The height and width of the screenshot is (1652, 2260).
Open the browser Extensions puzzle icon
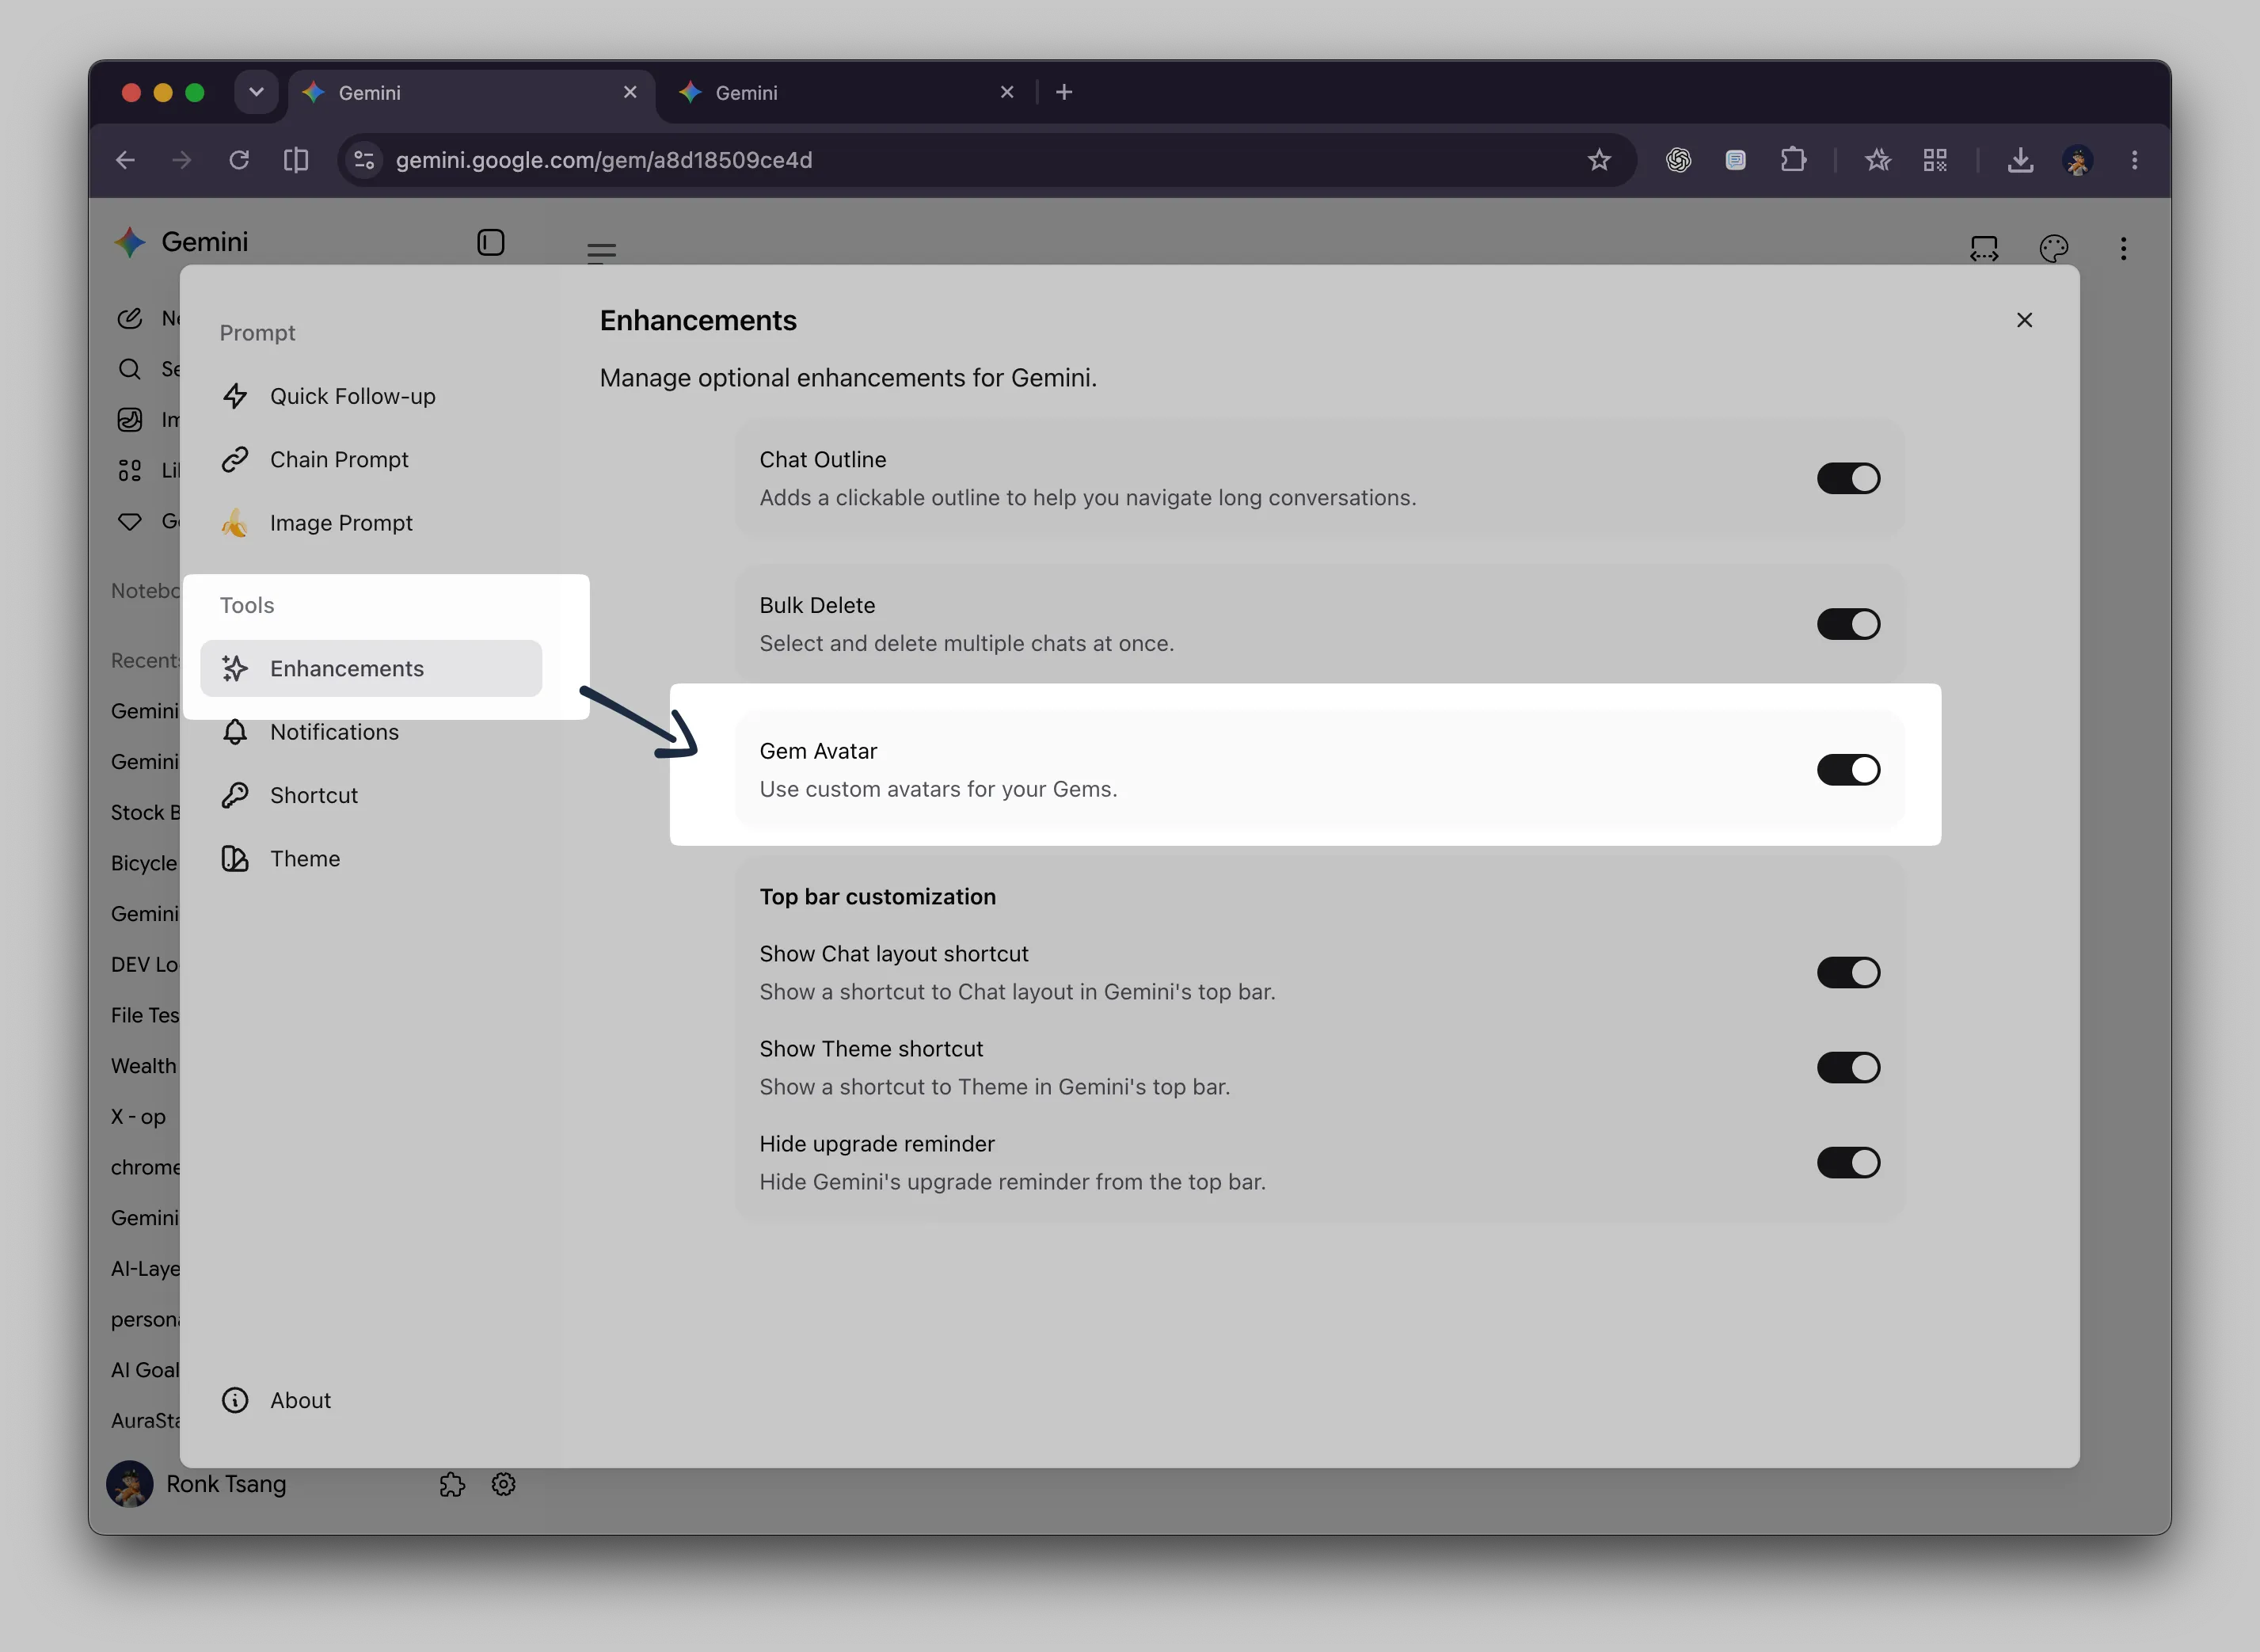click(x=1793, y=160)
